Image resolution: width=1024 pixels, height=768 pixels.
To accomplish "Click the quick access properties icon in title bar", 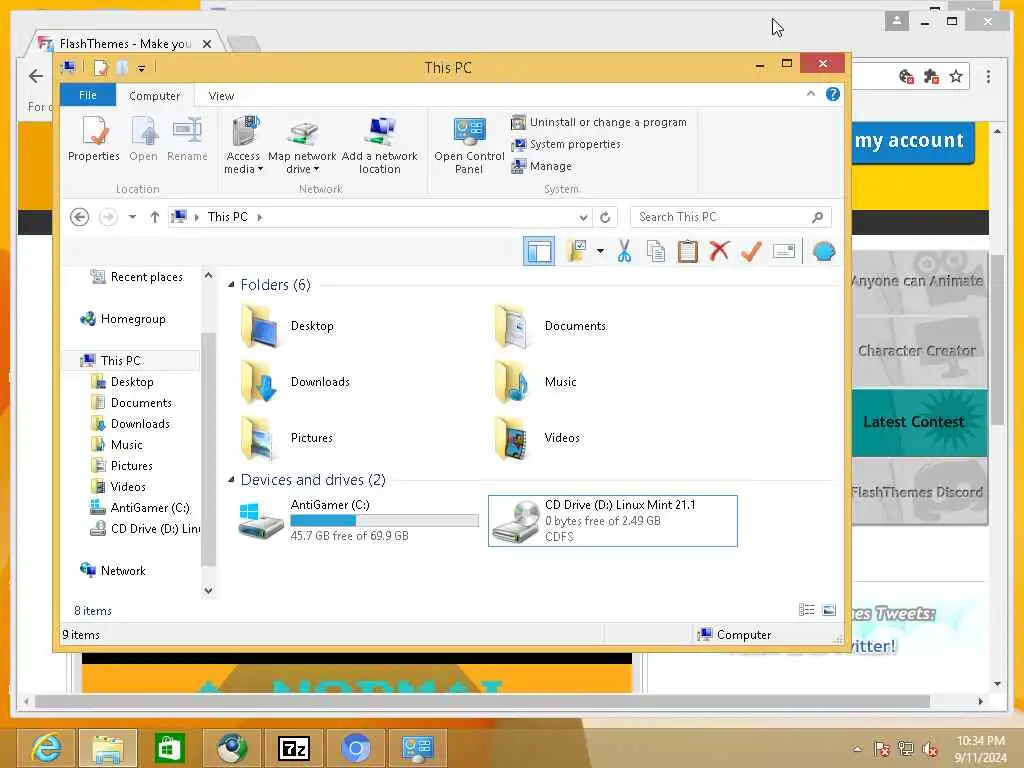I will [101, 68].
